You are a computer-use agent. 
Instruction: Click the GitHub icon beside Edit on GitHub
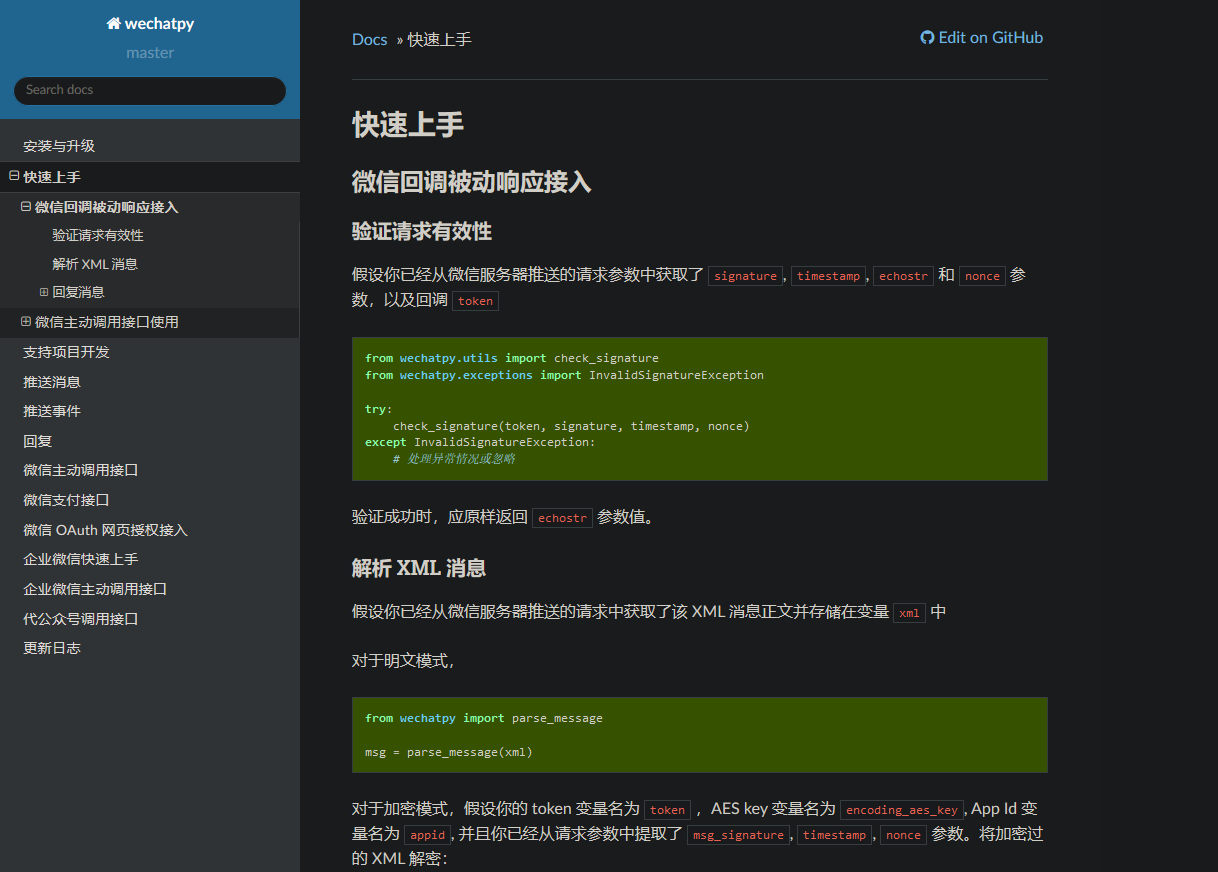click(926, 37)
